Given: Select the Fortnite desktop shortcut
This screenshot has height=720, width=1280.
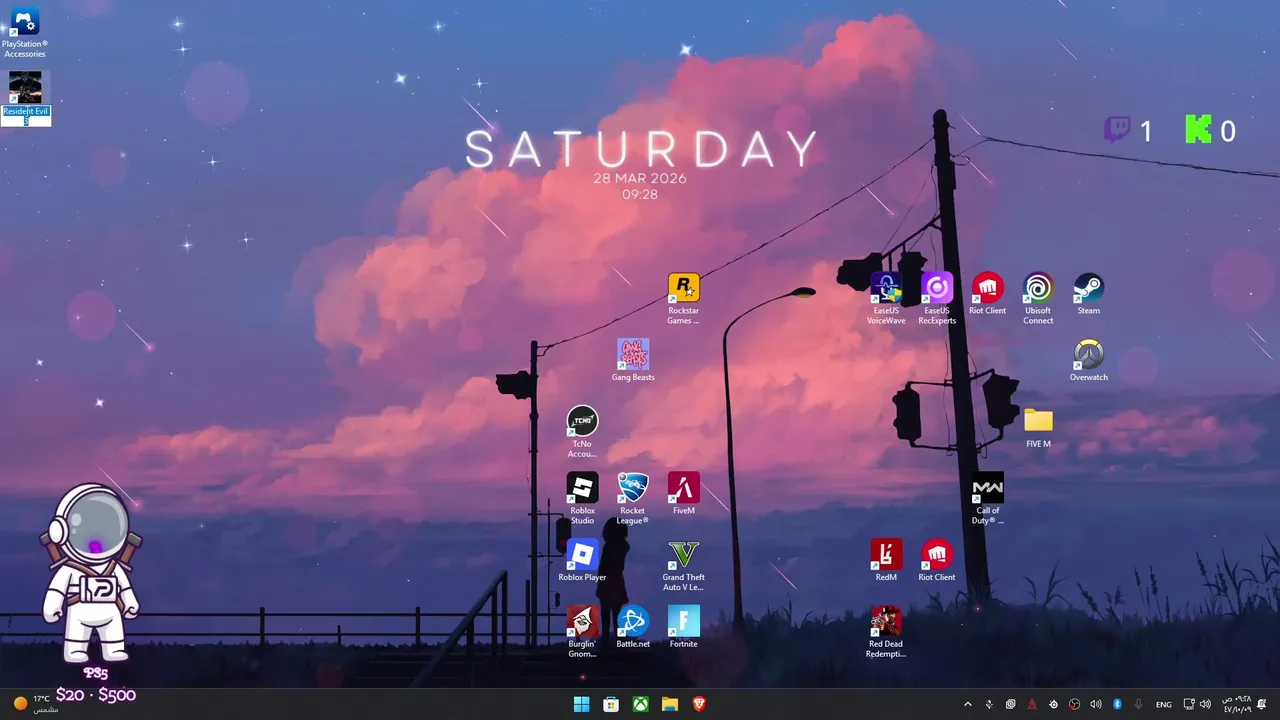Looking at the screenshot, I should (x=684, y=627).
